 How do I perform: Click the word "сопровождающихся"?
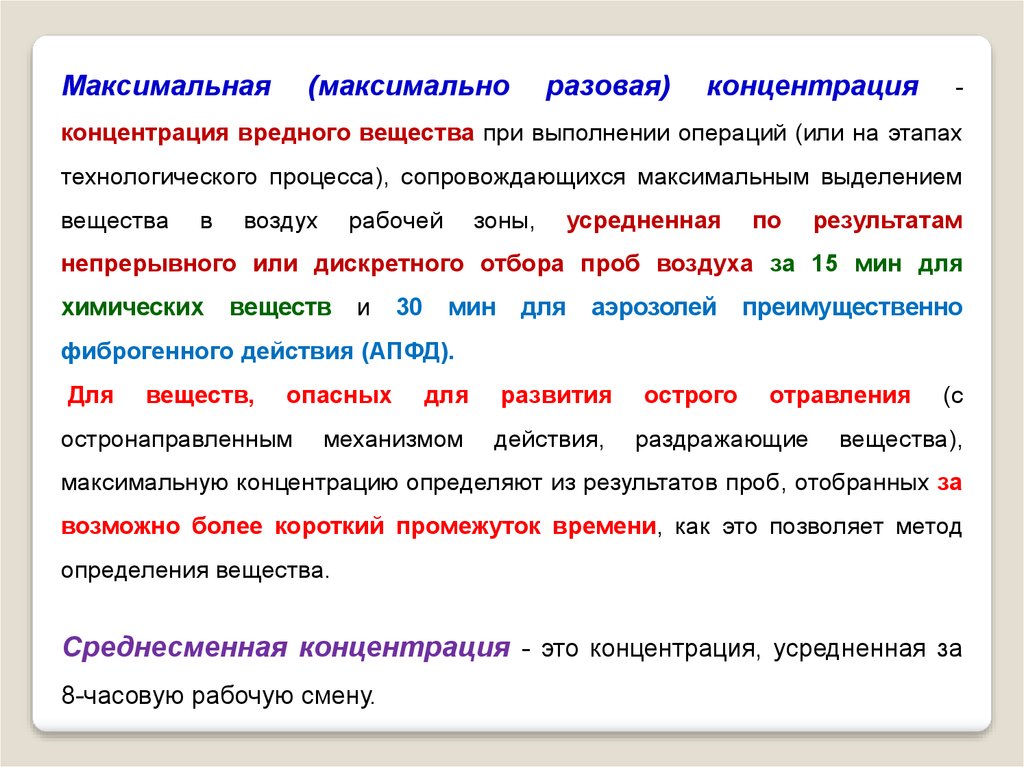[513, 177]
